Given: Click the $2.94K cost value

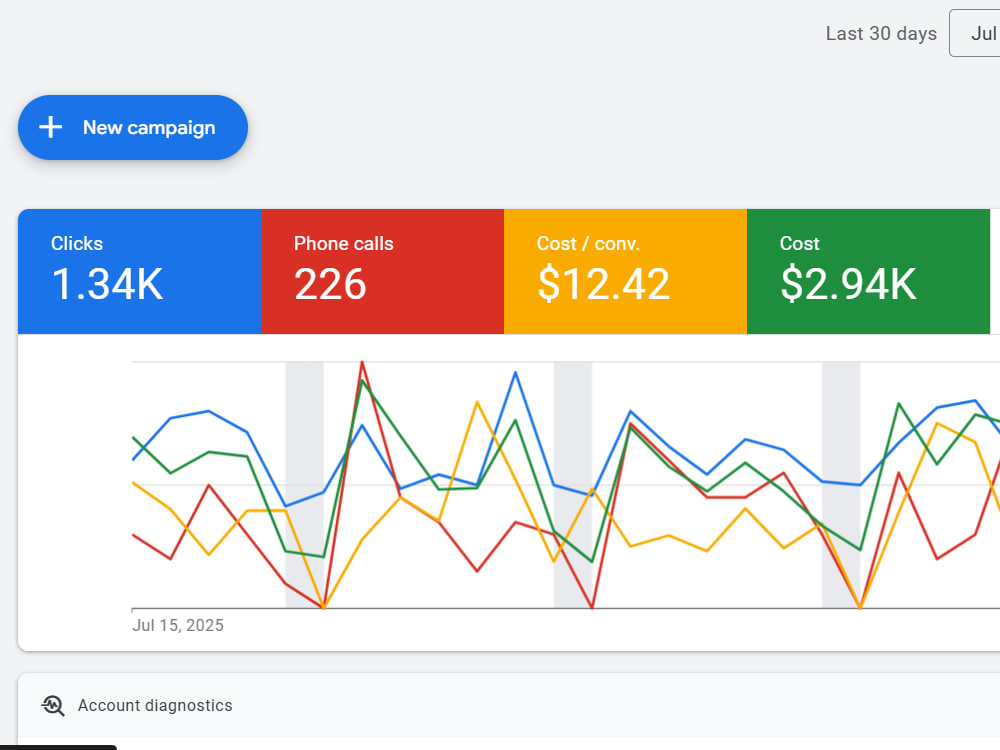Looking at the screenshot, I should [x=848, y=284].
